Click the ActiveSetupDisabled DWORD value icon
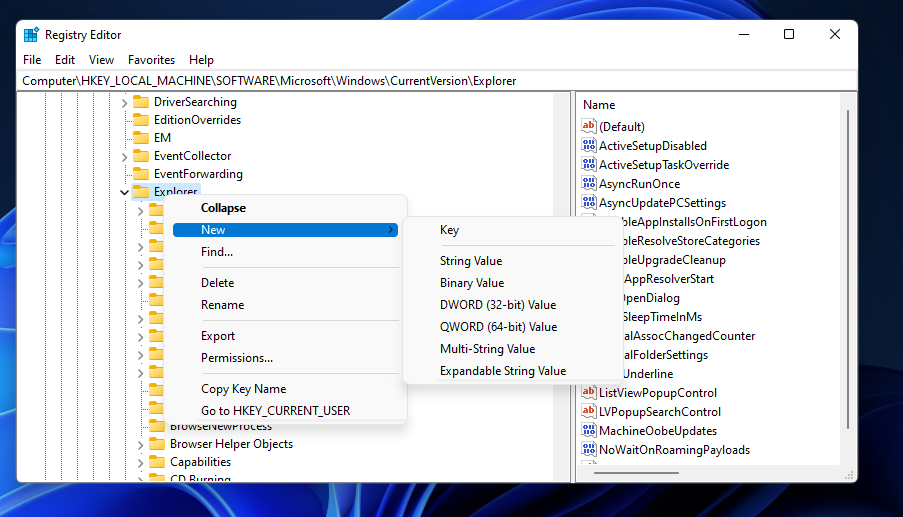The width and height of the screenshot is (903, 517). (589, 146)
